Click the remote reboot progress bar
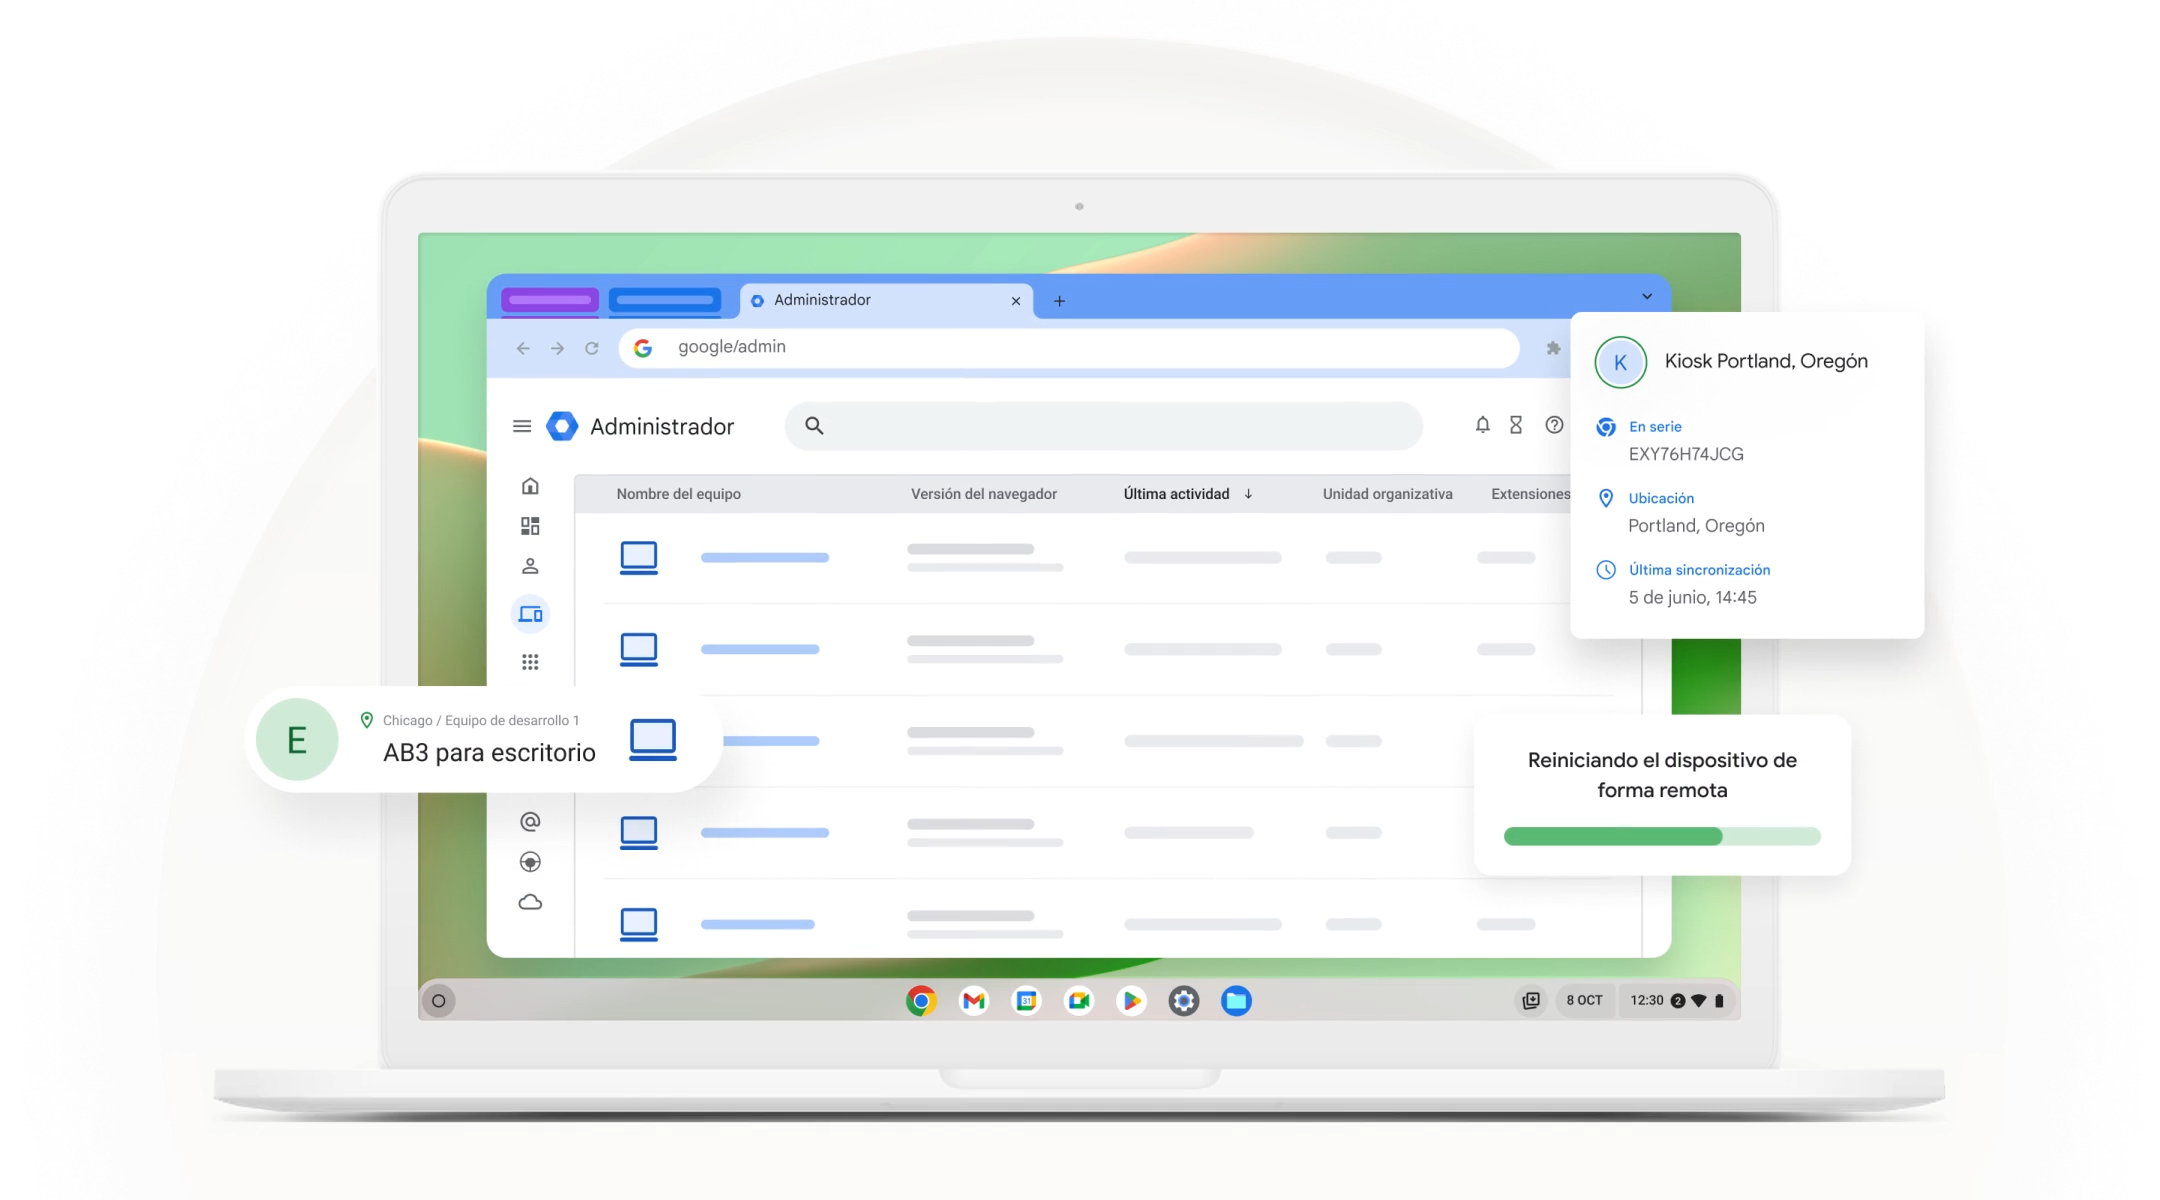 coord(1661,836)
